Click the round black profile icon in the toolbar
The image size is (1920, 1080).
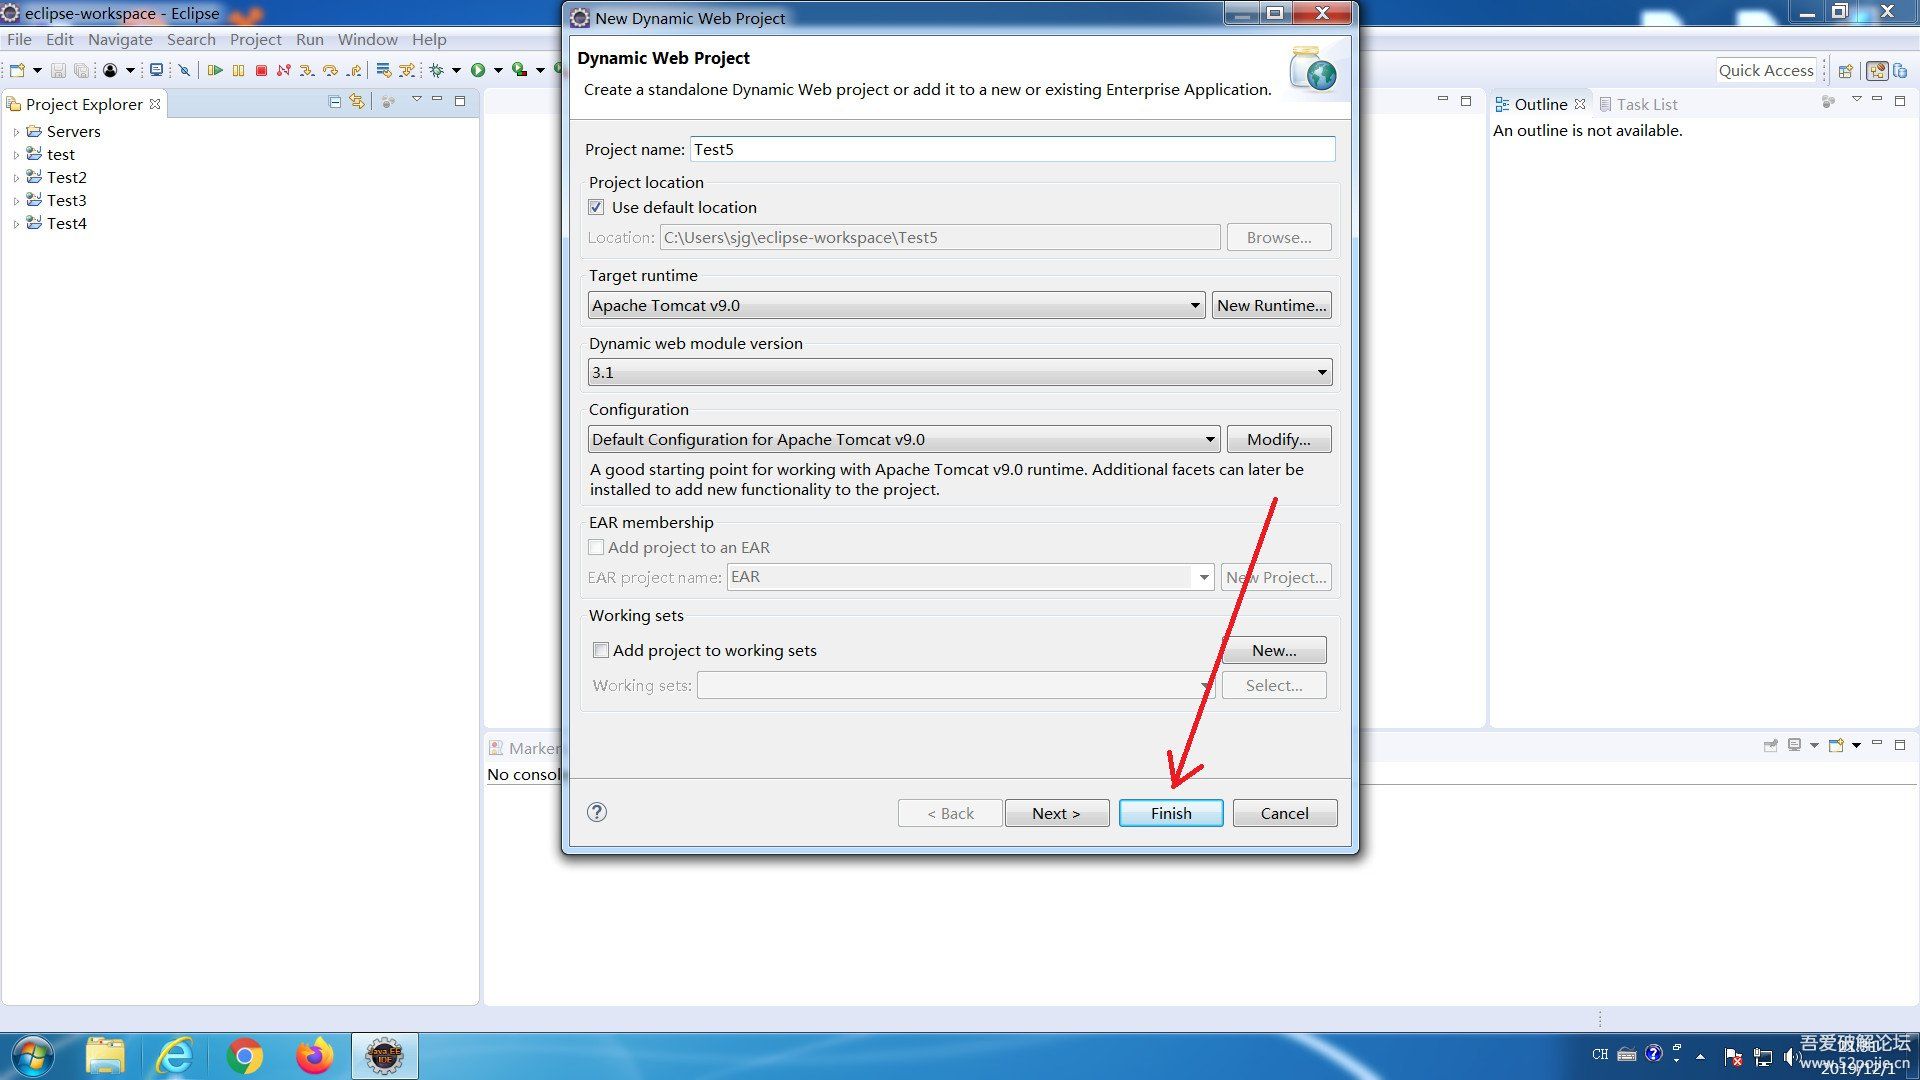110,70
